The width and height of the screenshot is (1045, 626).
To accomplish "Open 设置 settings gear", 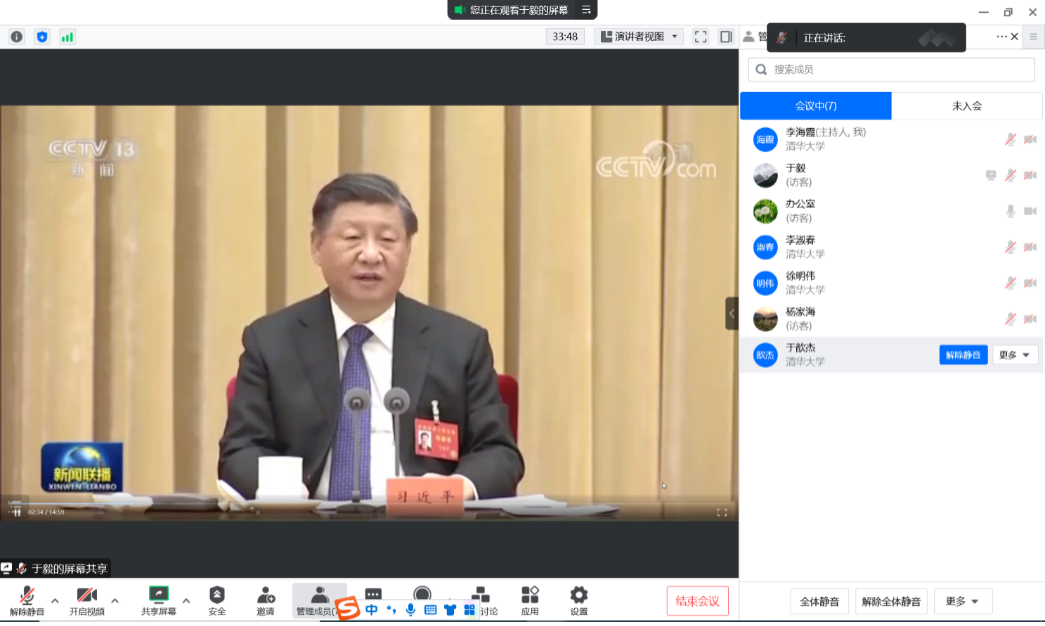I will pyautogui.click(x=578, y=601).
